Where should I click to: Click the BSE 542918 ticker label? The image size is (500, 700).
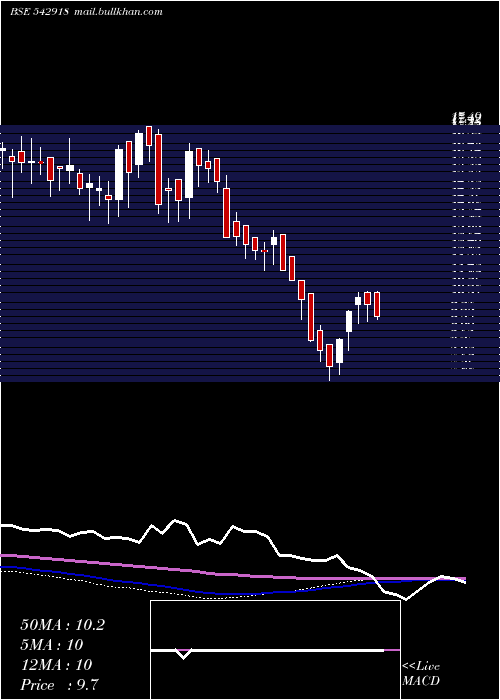pyautogui.click(x=39, y=12)
